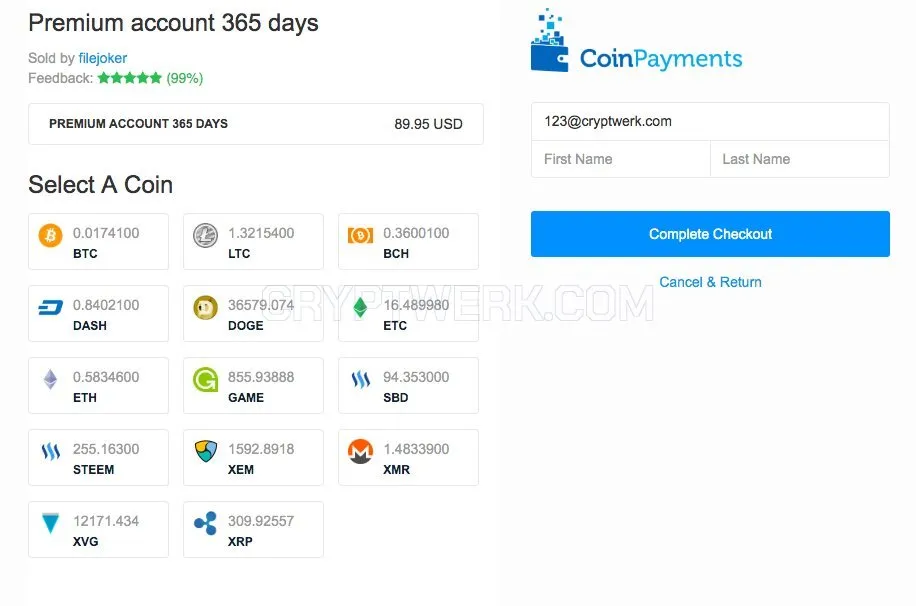Screen dimensions: 916x606
Task: Click the First Name field
Action: pos(621,159)
